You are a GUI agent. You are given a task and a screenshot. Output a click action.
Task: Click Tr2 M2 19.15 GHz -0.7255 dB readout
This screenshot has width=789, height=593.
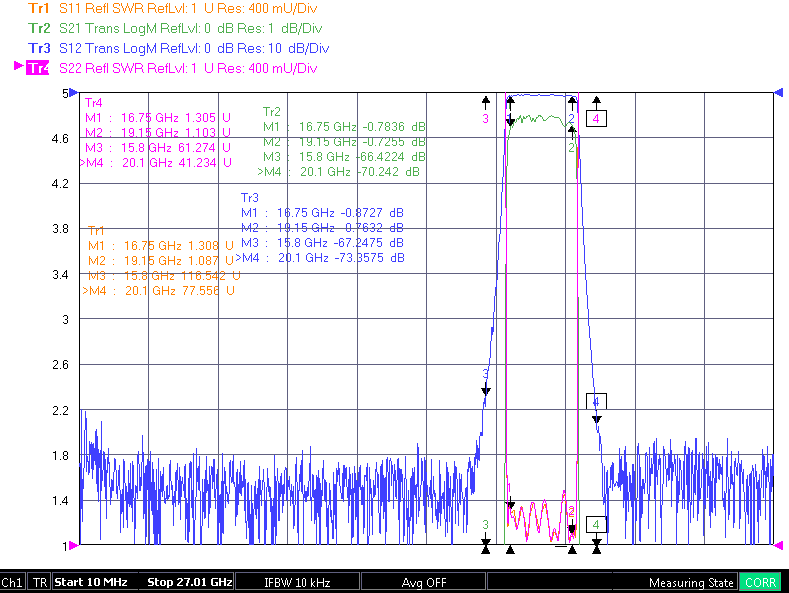(344, 142)
